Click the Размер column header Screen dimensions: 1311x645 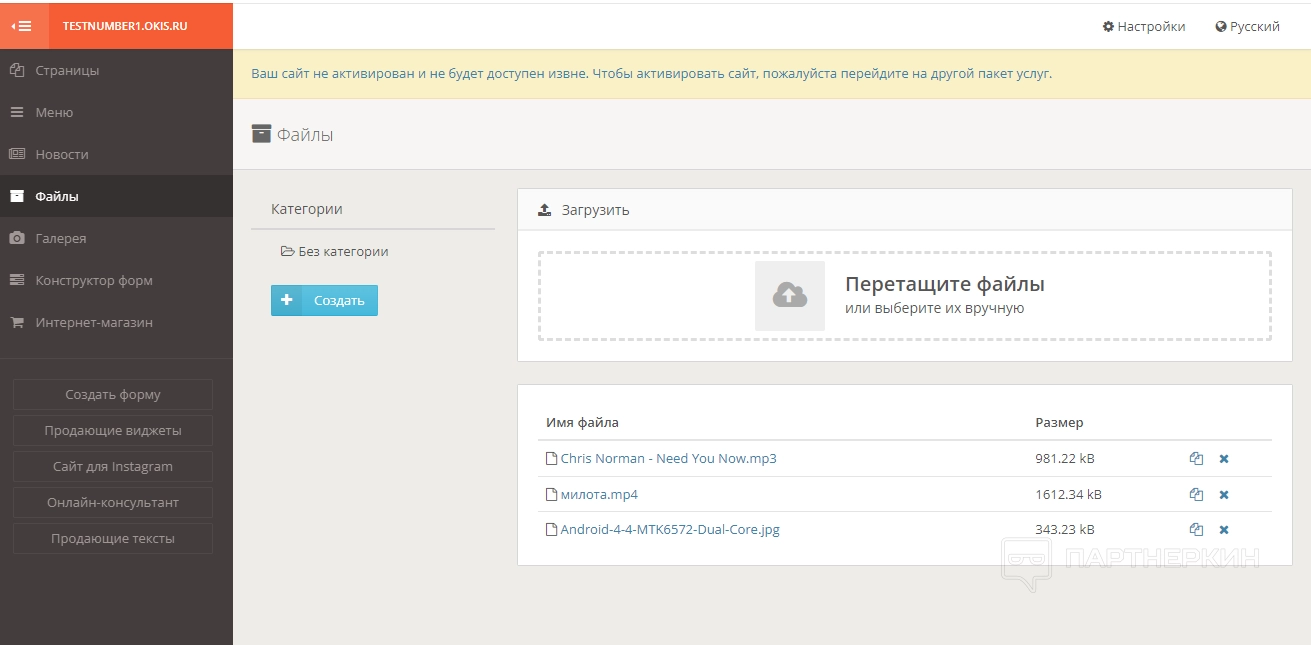tap(1059, 423)
